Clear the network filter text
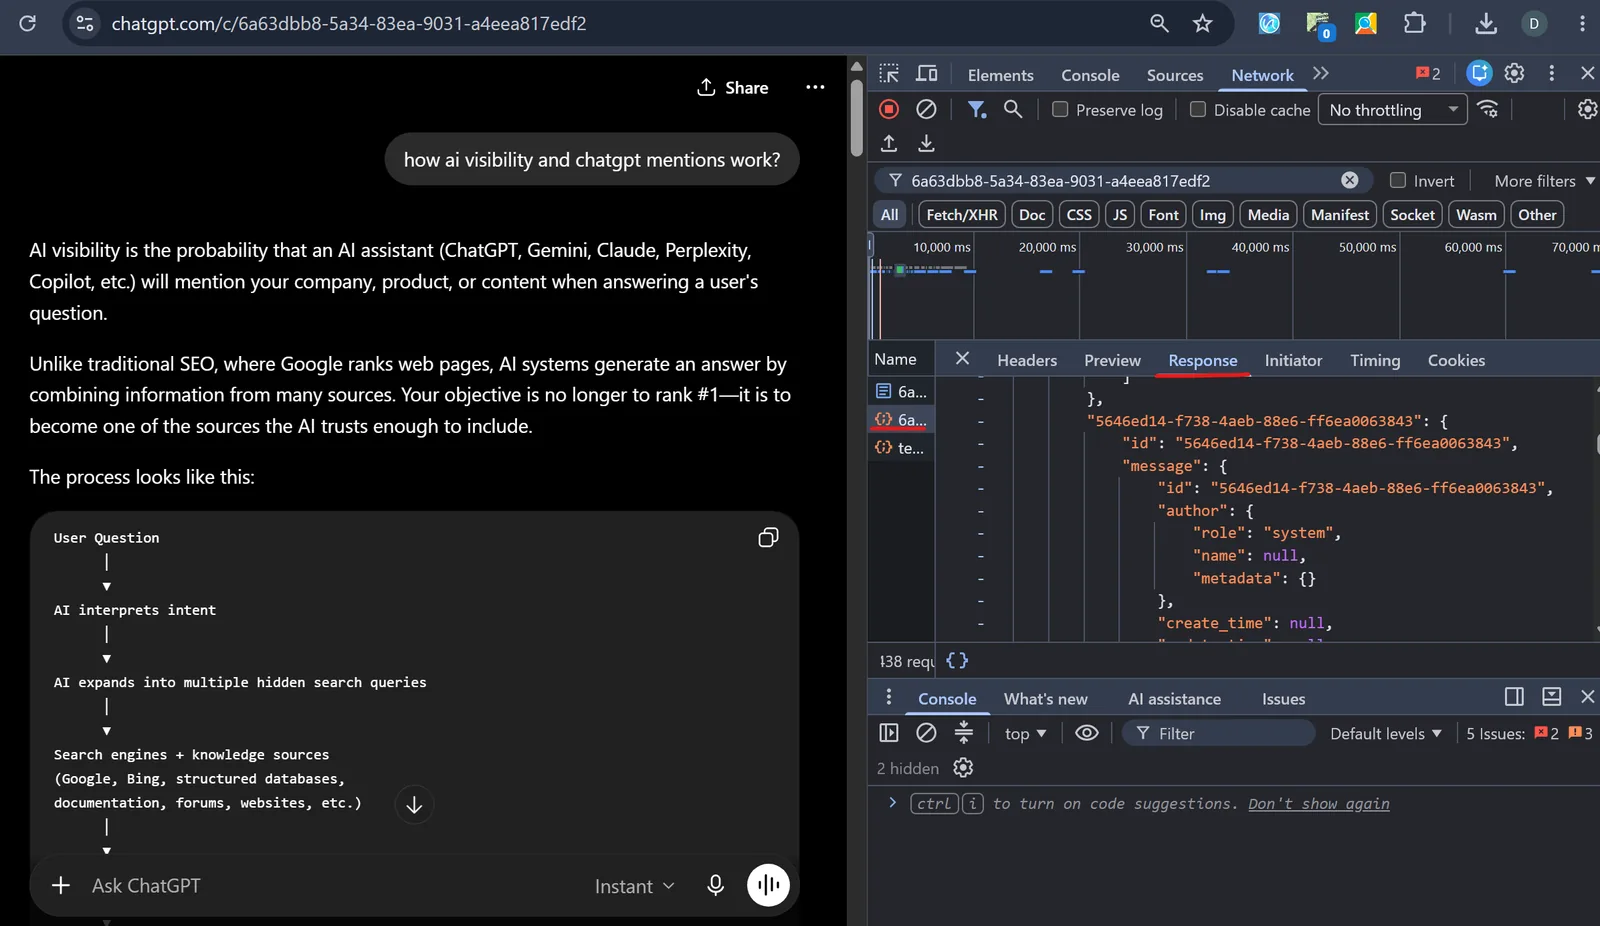 (1349, 180)
